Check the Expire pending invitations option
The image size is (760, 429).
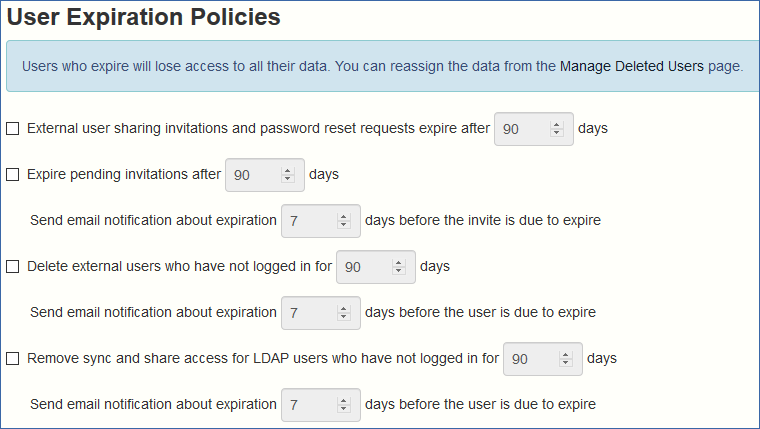pyautogui.click(x=13, y=175)
